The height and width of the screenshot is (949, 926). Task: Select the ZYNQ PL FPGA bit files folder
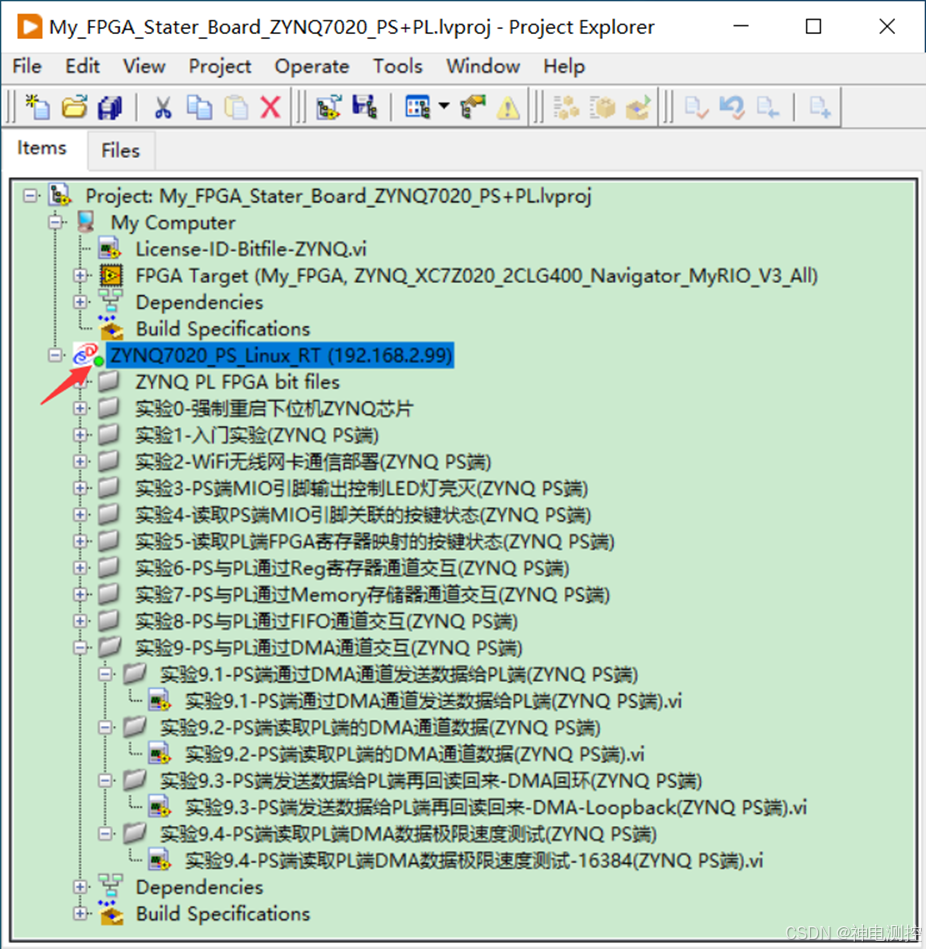pos(237,382)
